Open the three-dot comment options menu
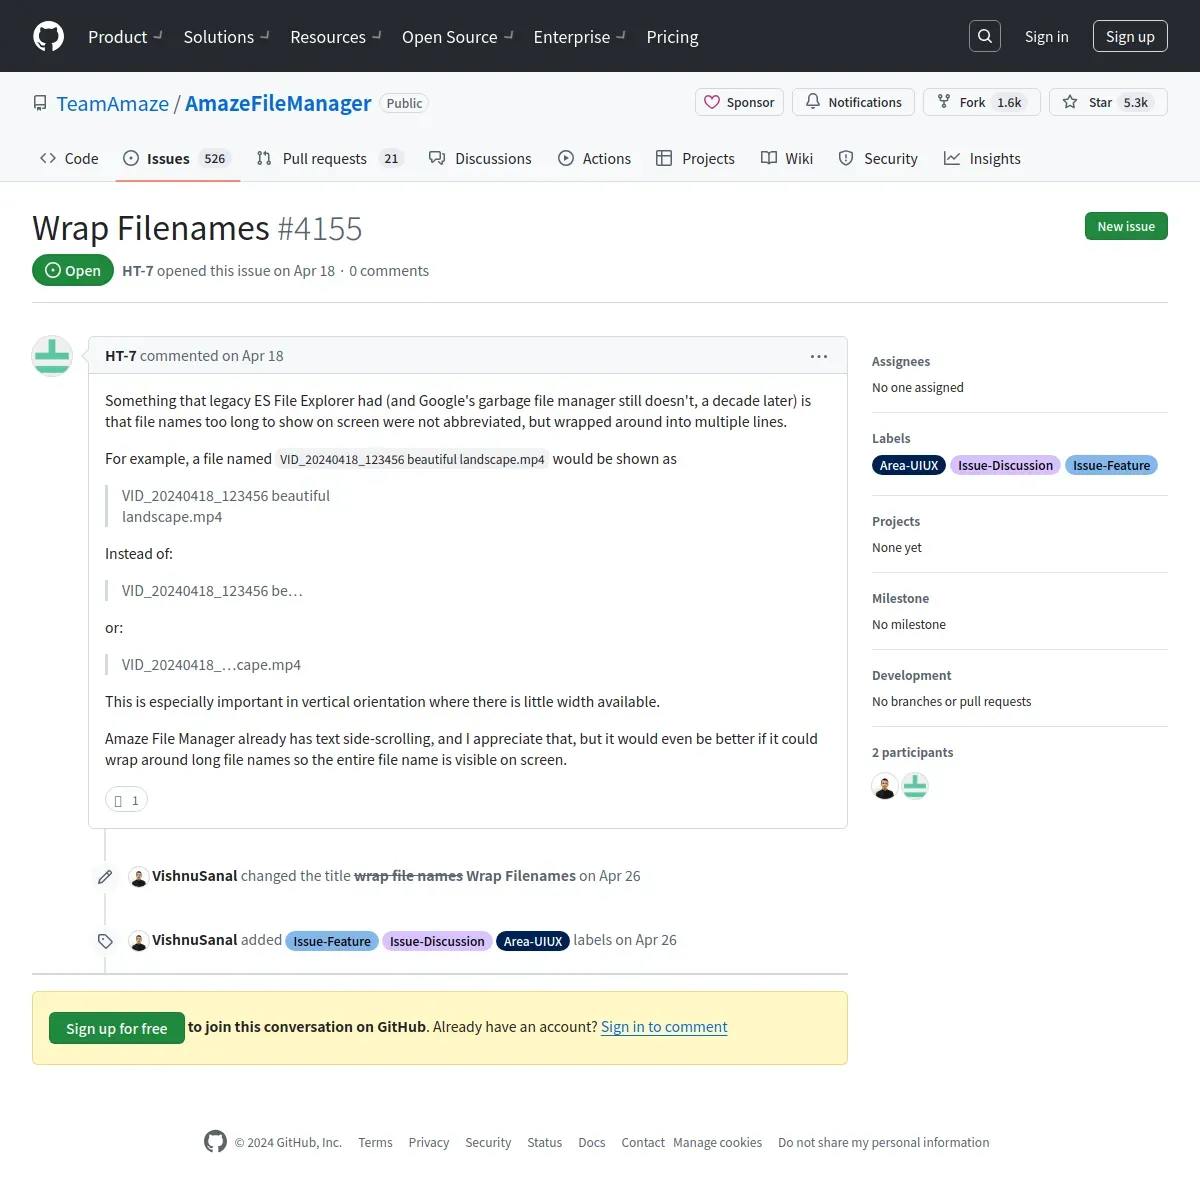1200x1194 pixels. pyautogui.click(x=819, y=356)
